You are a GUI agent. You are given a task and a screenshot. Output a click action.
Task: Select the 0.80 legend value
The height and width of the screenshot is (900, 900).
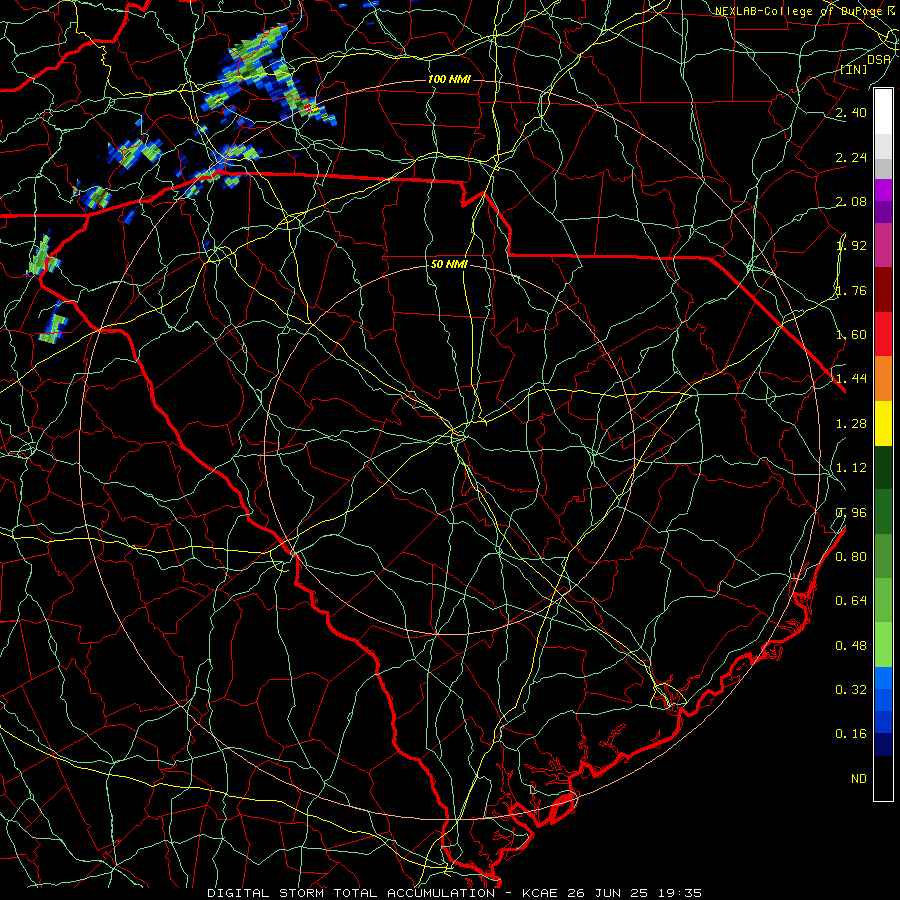851,557
